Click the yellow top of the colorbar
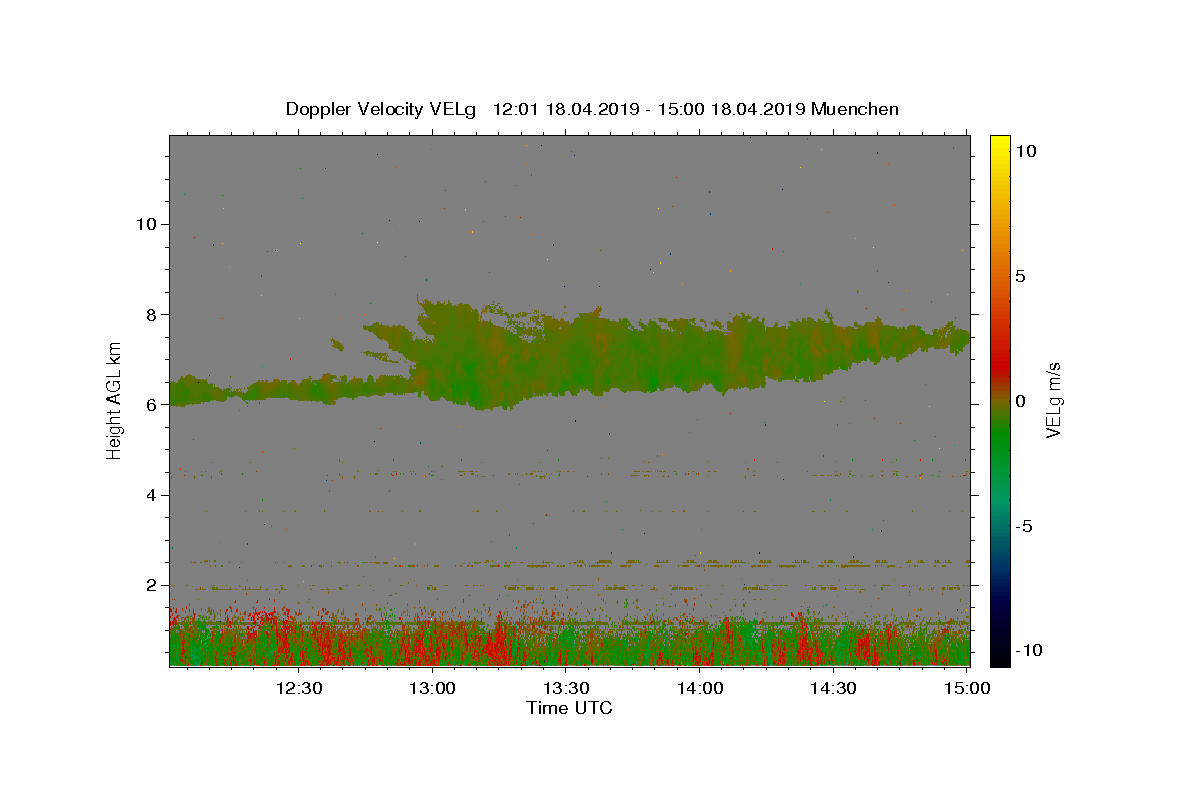The height and width of the screenshot is (800, 1200). [1000, 143]
